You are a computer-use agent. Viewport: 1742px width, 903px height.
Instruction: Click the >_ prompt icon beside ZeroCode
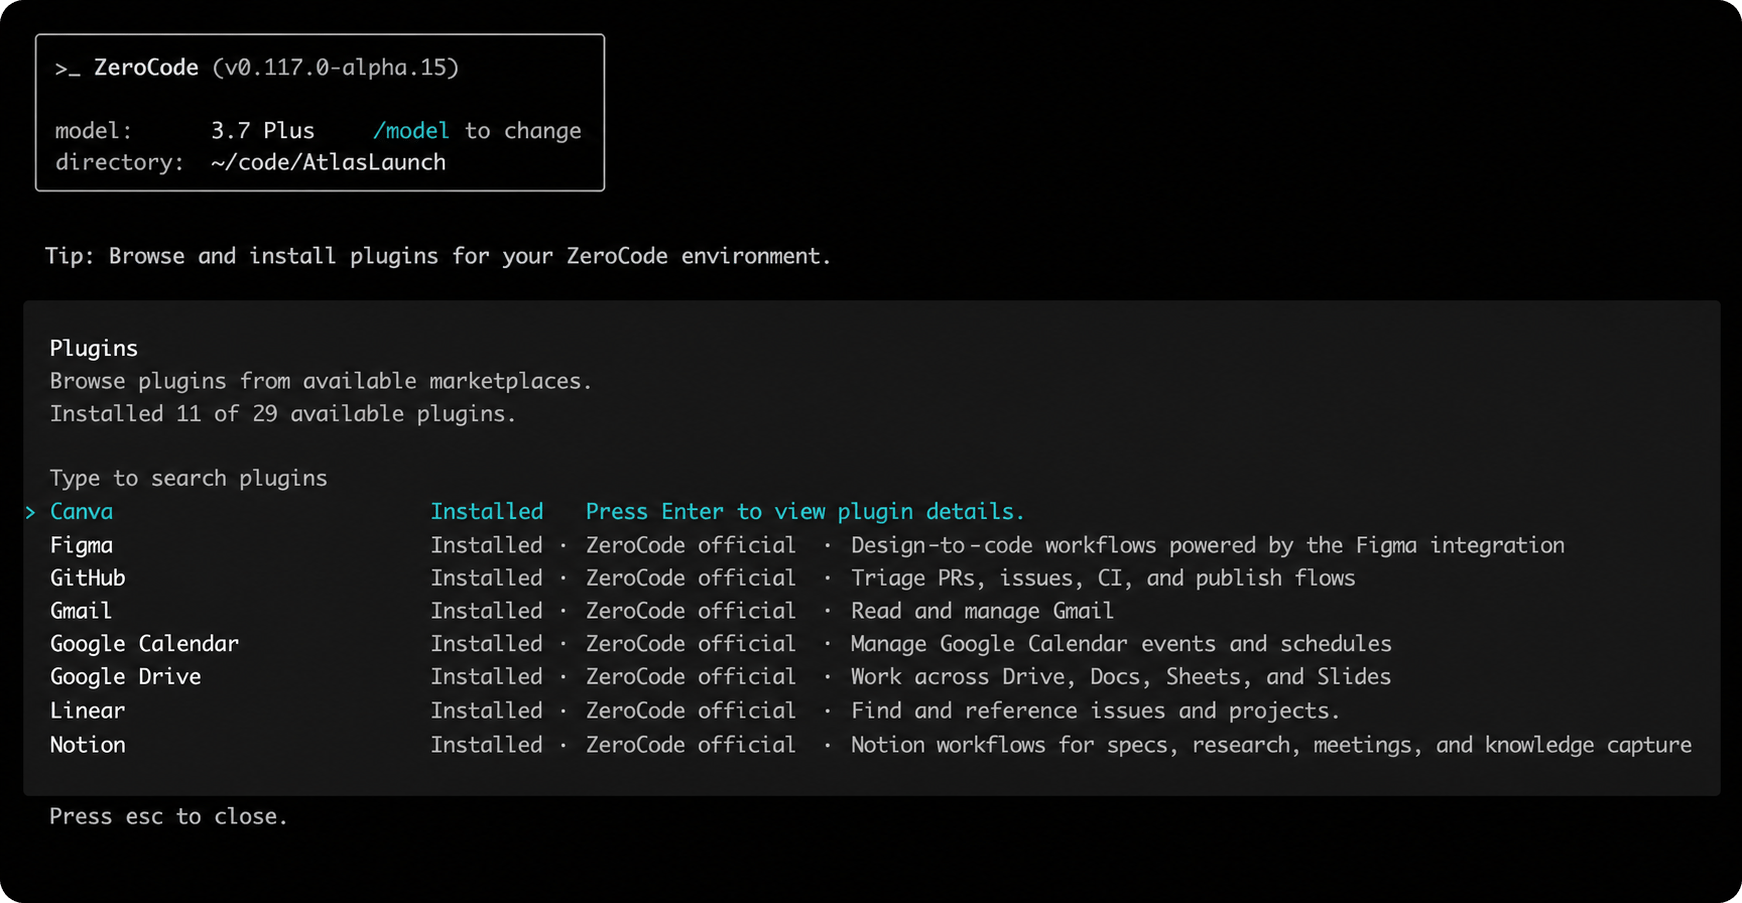(x=68, y=68)
